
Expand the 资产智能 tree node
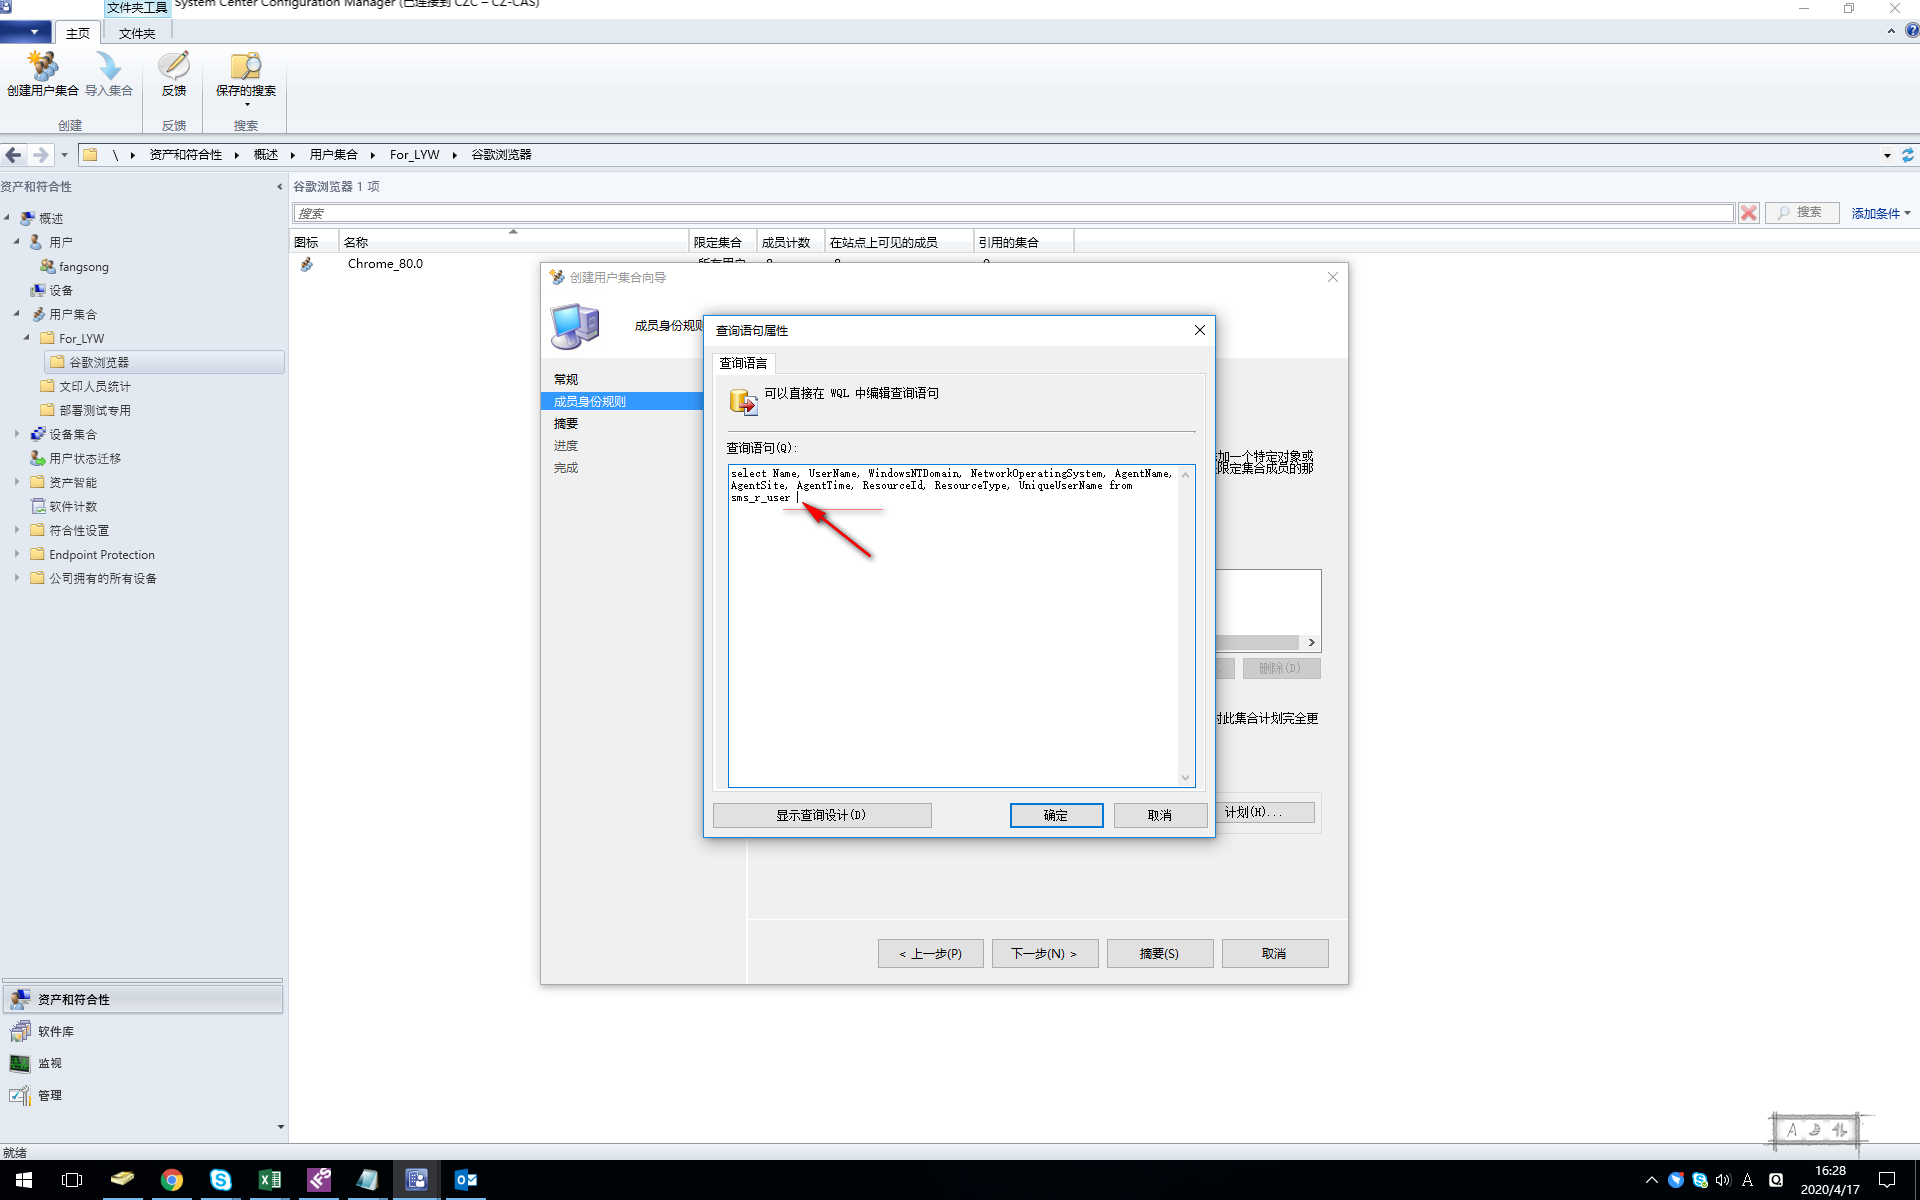click(x=17, y=482)
